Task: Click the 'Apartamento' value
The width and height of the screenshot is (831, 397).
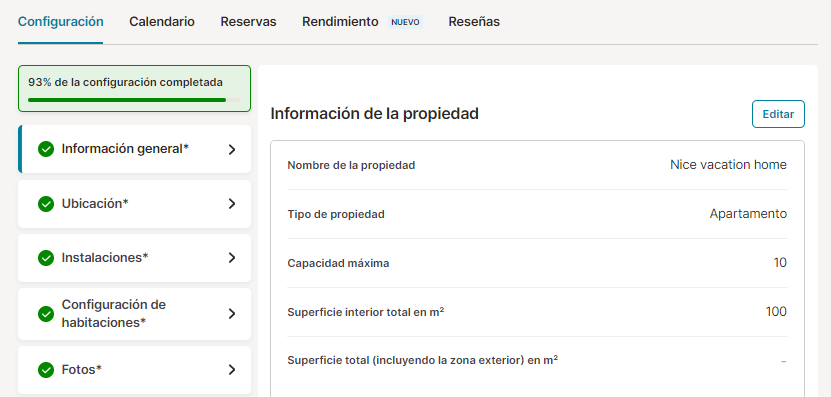Action: coord(748,214)
